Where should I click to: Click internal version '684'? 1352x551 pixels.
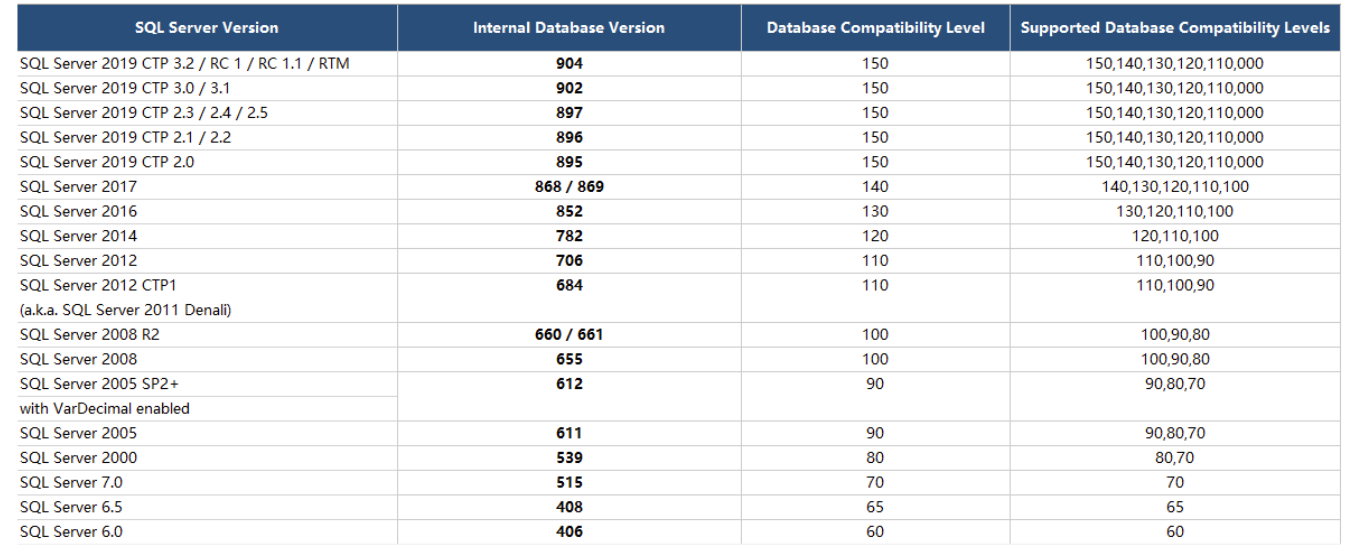569,285
